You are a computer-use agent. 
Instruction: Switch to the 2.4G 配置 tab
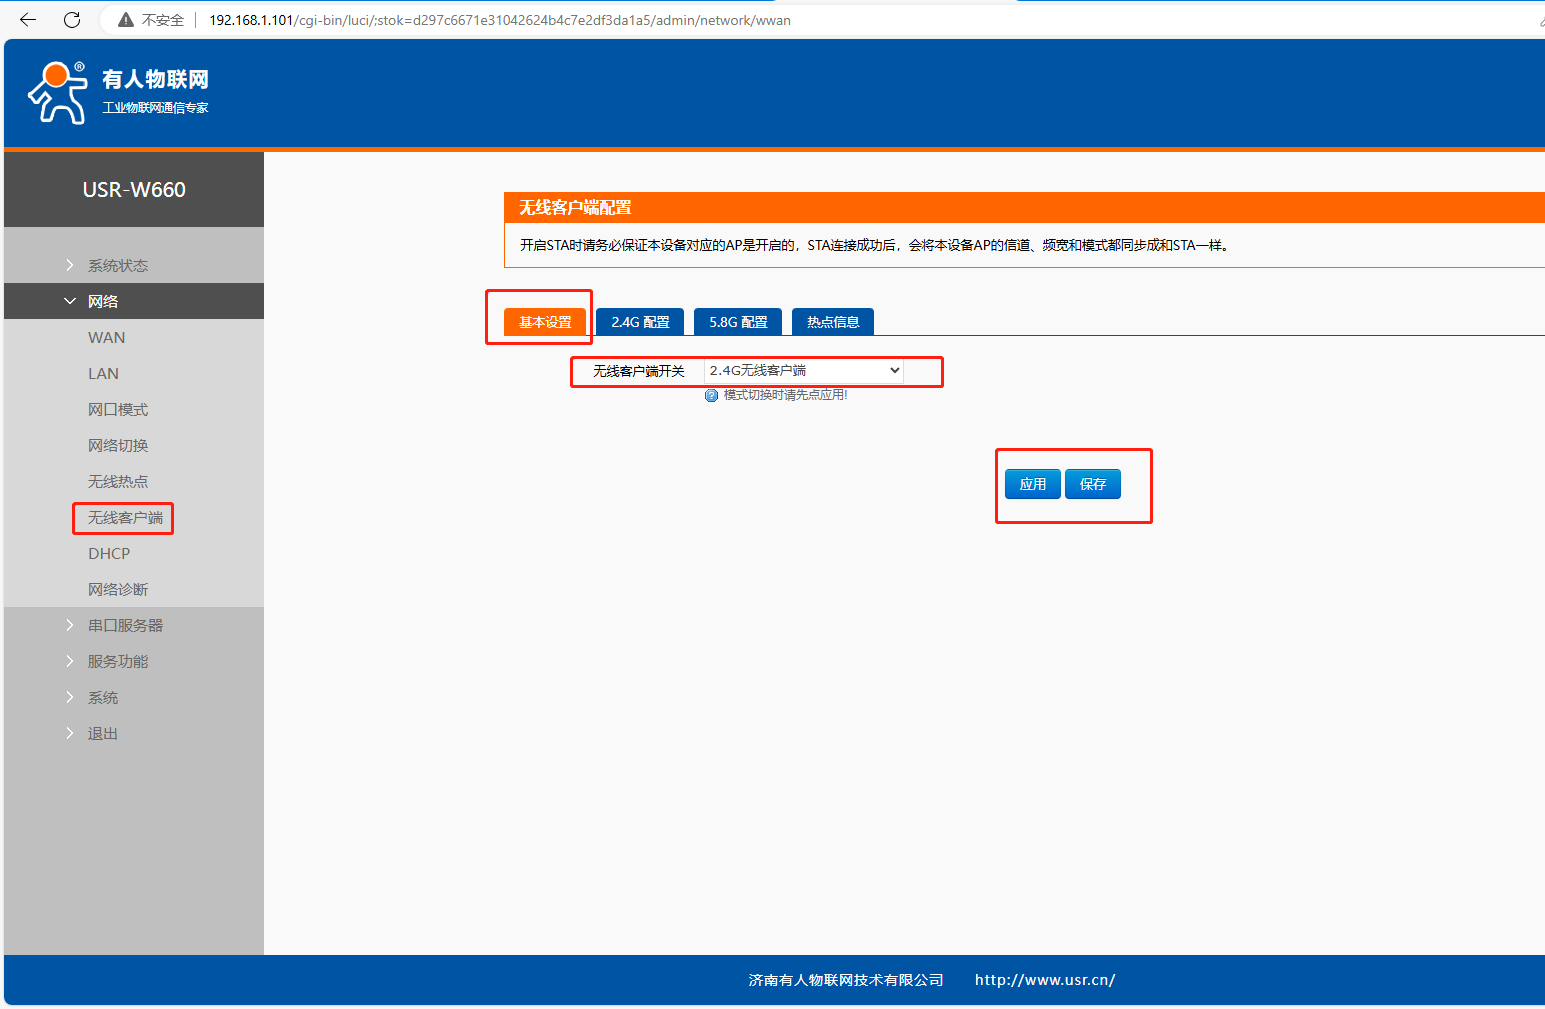[x=640, y=322]
